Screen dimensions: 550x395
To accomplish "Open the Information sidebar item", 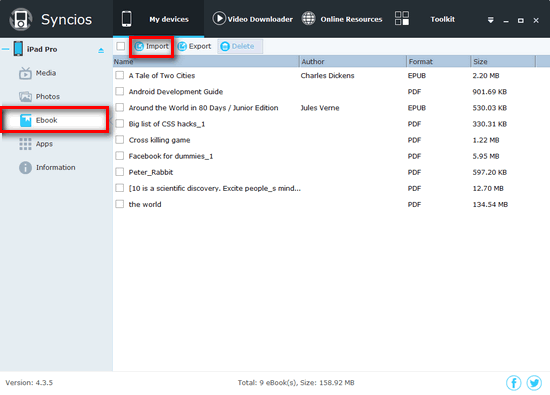I will pos(47,168).
